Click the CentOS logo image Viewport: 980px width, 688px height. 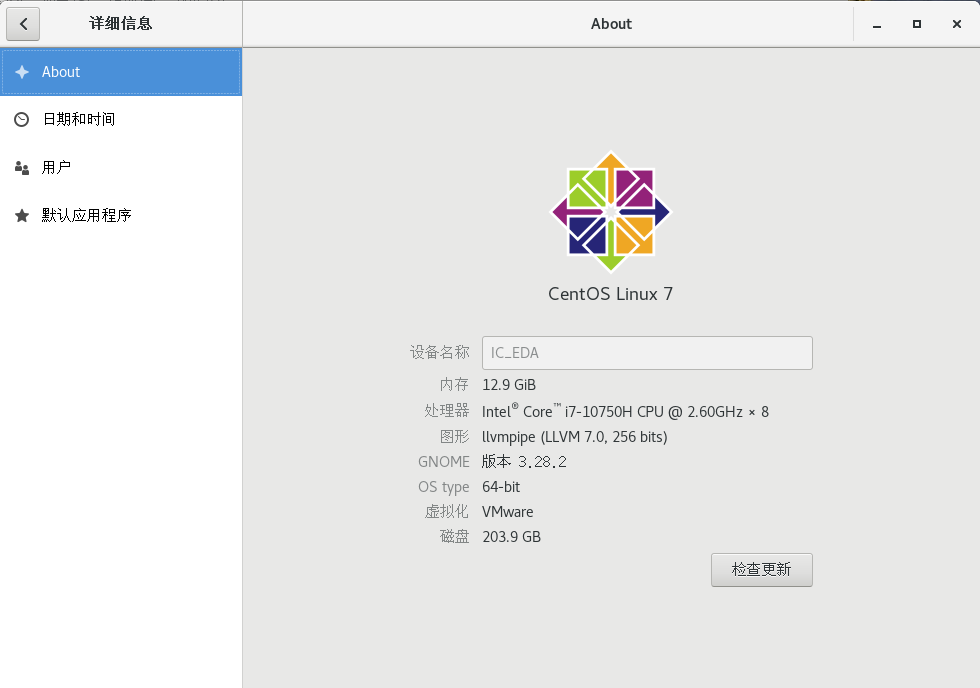click(x=610, y=210)
